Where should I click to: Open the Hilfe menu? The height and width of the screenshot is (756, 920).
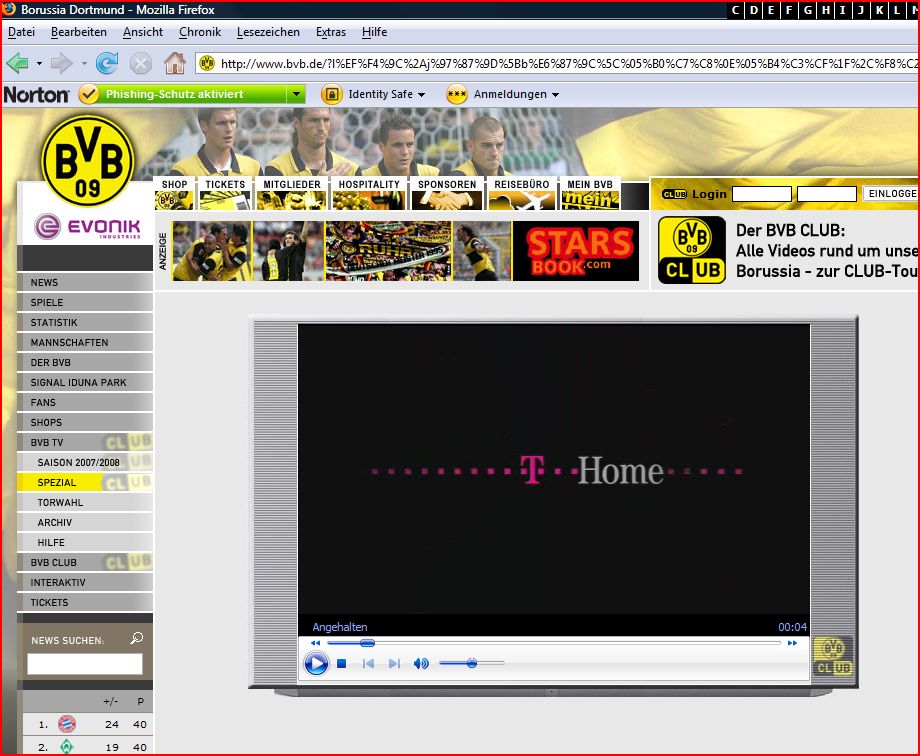point(374,32)
